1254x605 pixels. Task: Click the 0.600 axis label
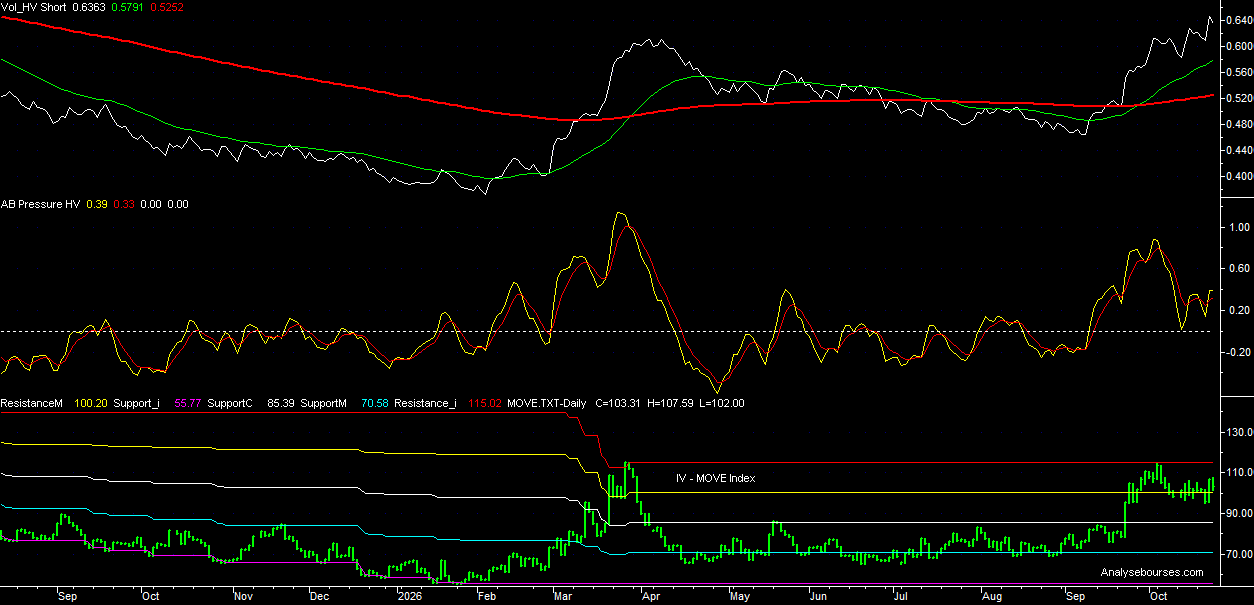pyautogui.click(x=1238, y=47)
